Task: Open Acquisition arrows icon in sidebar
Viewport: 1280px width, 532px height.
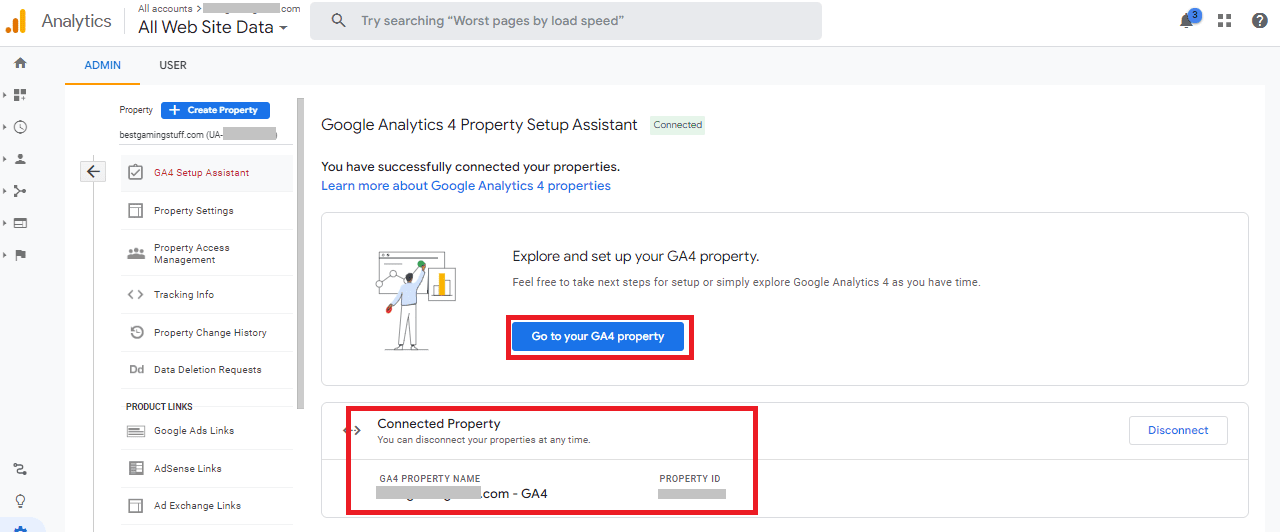Action: coord(20,191)
